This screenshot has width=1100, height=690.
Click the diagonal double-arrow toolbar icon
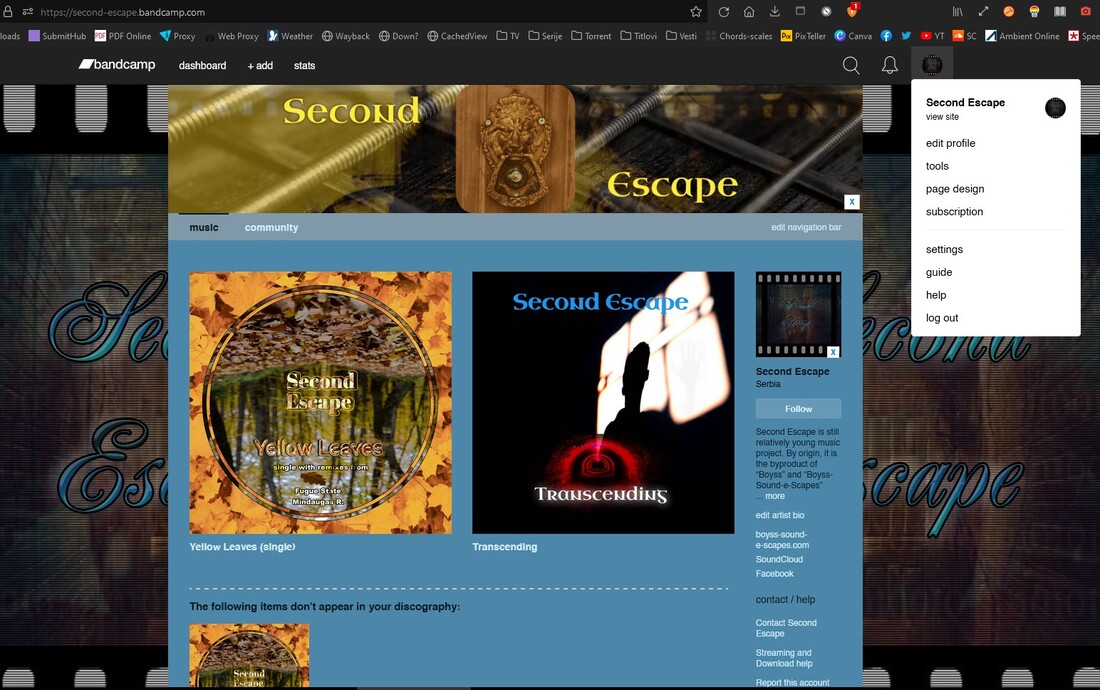pos(983,12)
